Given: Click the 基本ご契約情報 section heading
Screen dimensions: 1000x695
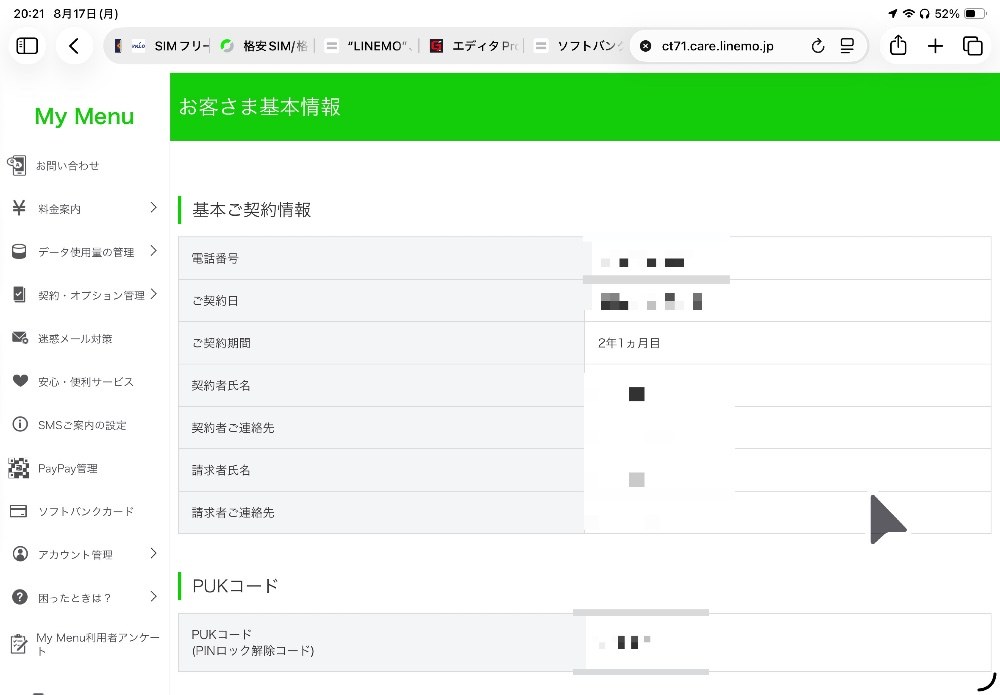Looking at the screenshot, I should coord(251,210).
